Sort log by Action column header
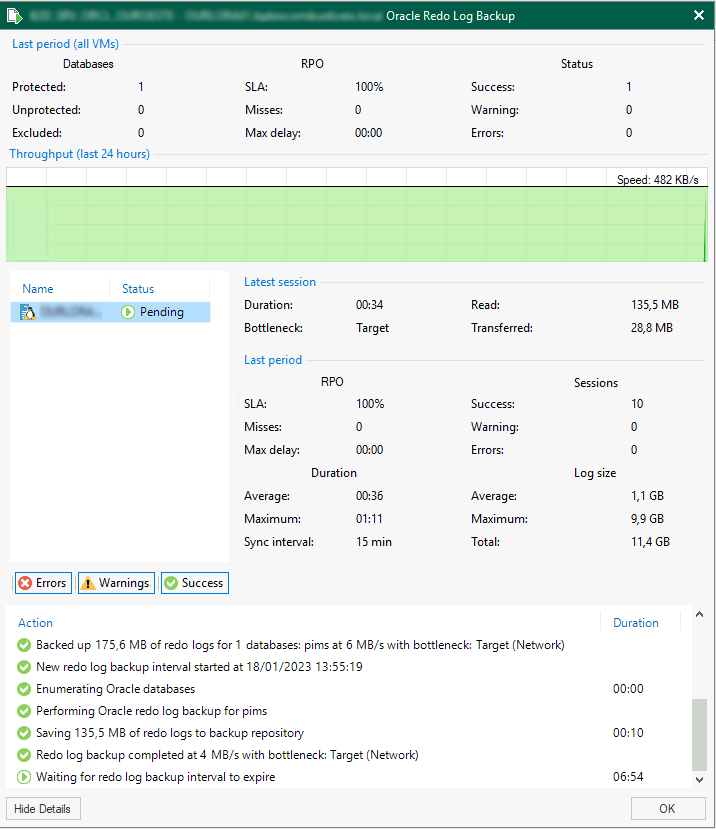Viewport: 716px width, 829px height. (x=35, y=623)
